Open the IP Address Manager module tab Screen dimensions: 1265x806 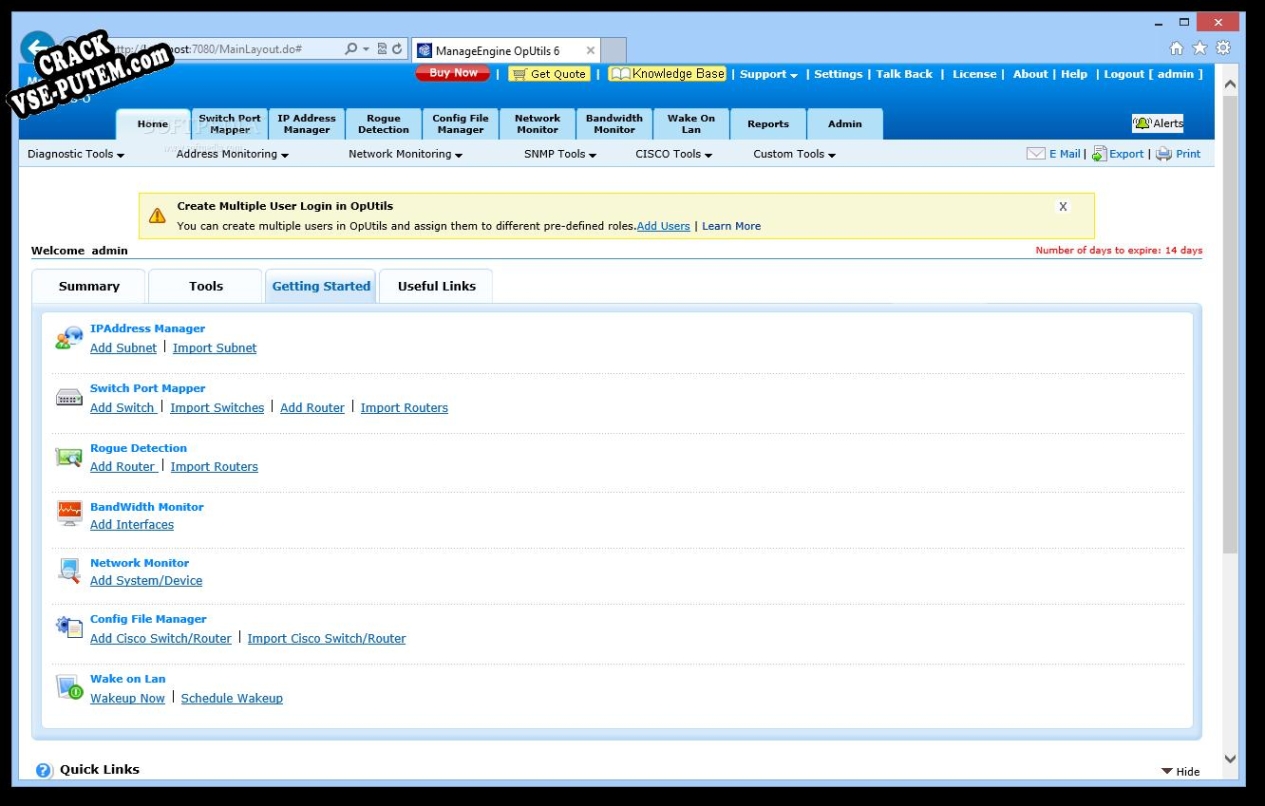[307, 124]
